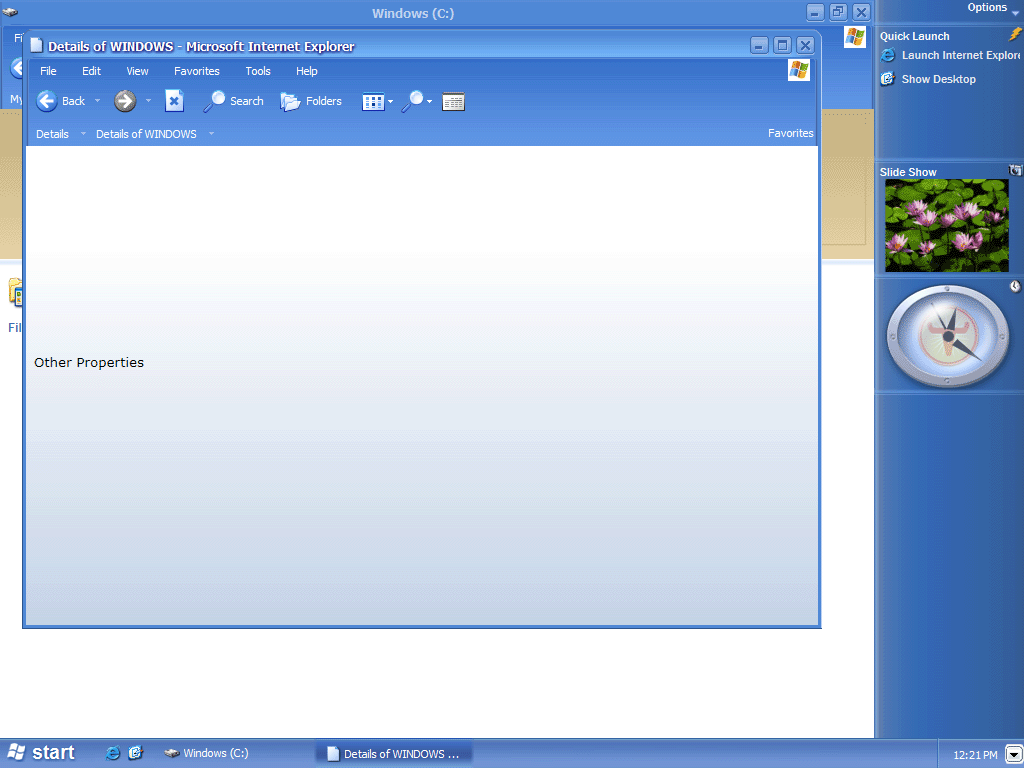Viewport: 1024px width, 768px height.
Task: Click the Forward arrow icon in Internet Explorer
Action: [125, 101]
